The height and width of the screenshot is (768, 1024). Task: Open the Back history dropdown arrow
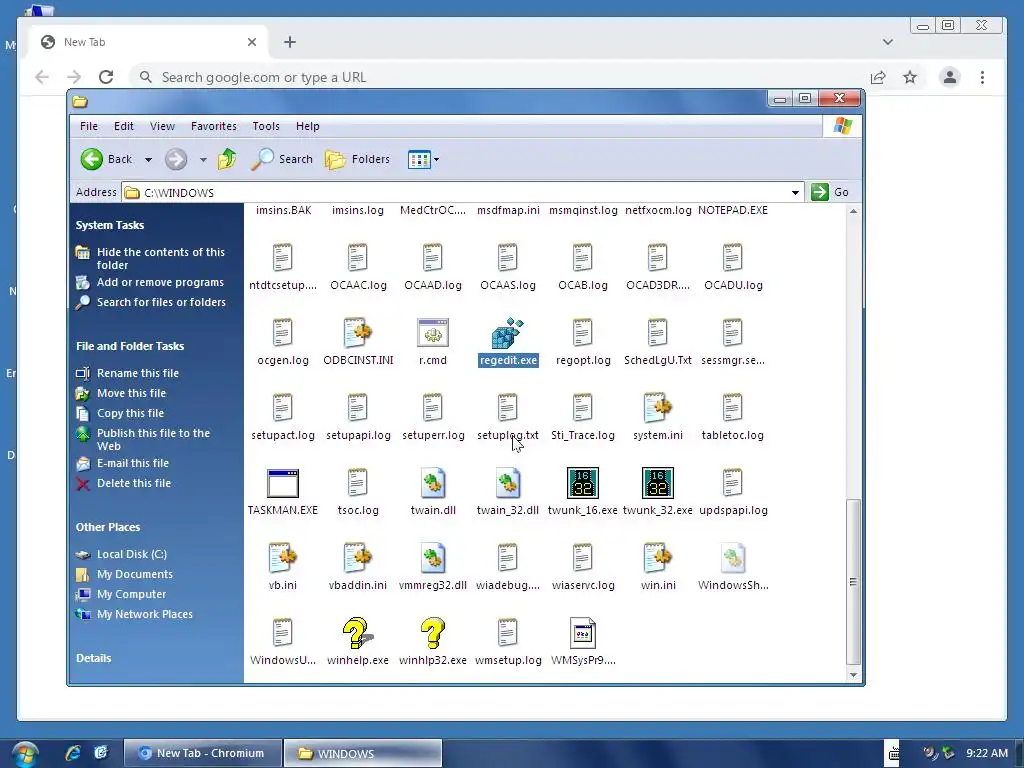pyautogui.click(x=148, y=159)
